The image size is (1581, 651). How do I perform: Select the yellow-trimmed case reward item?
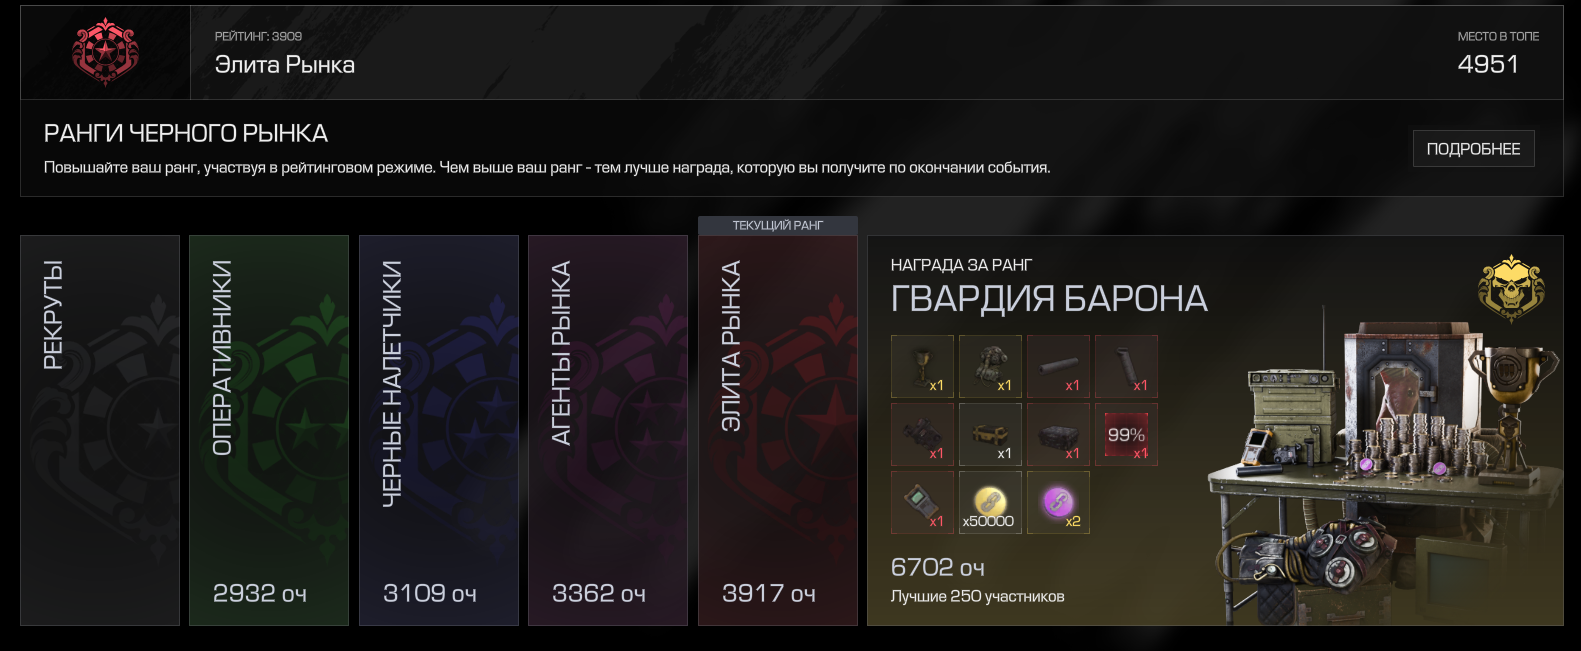click(x=990, y=435)
